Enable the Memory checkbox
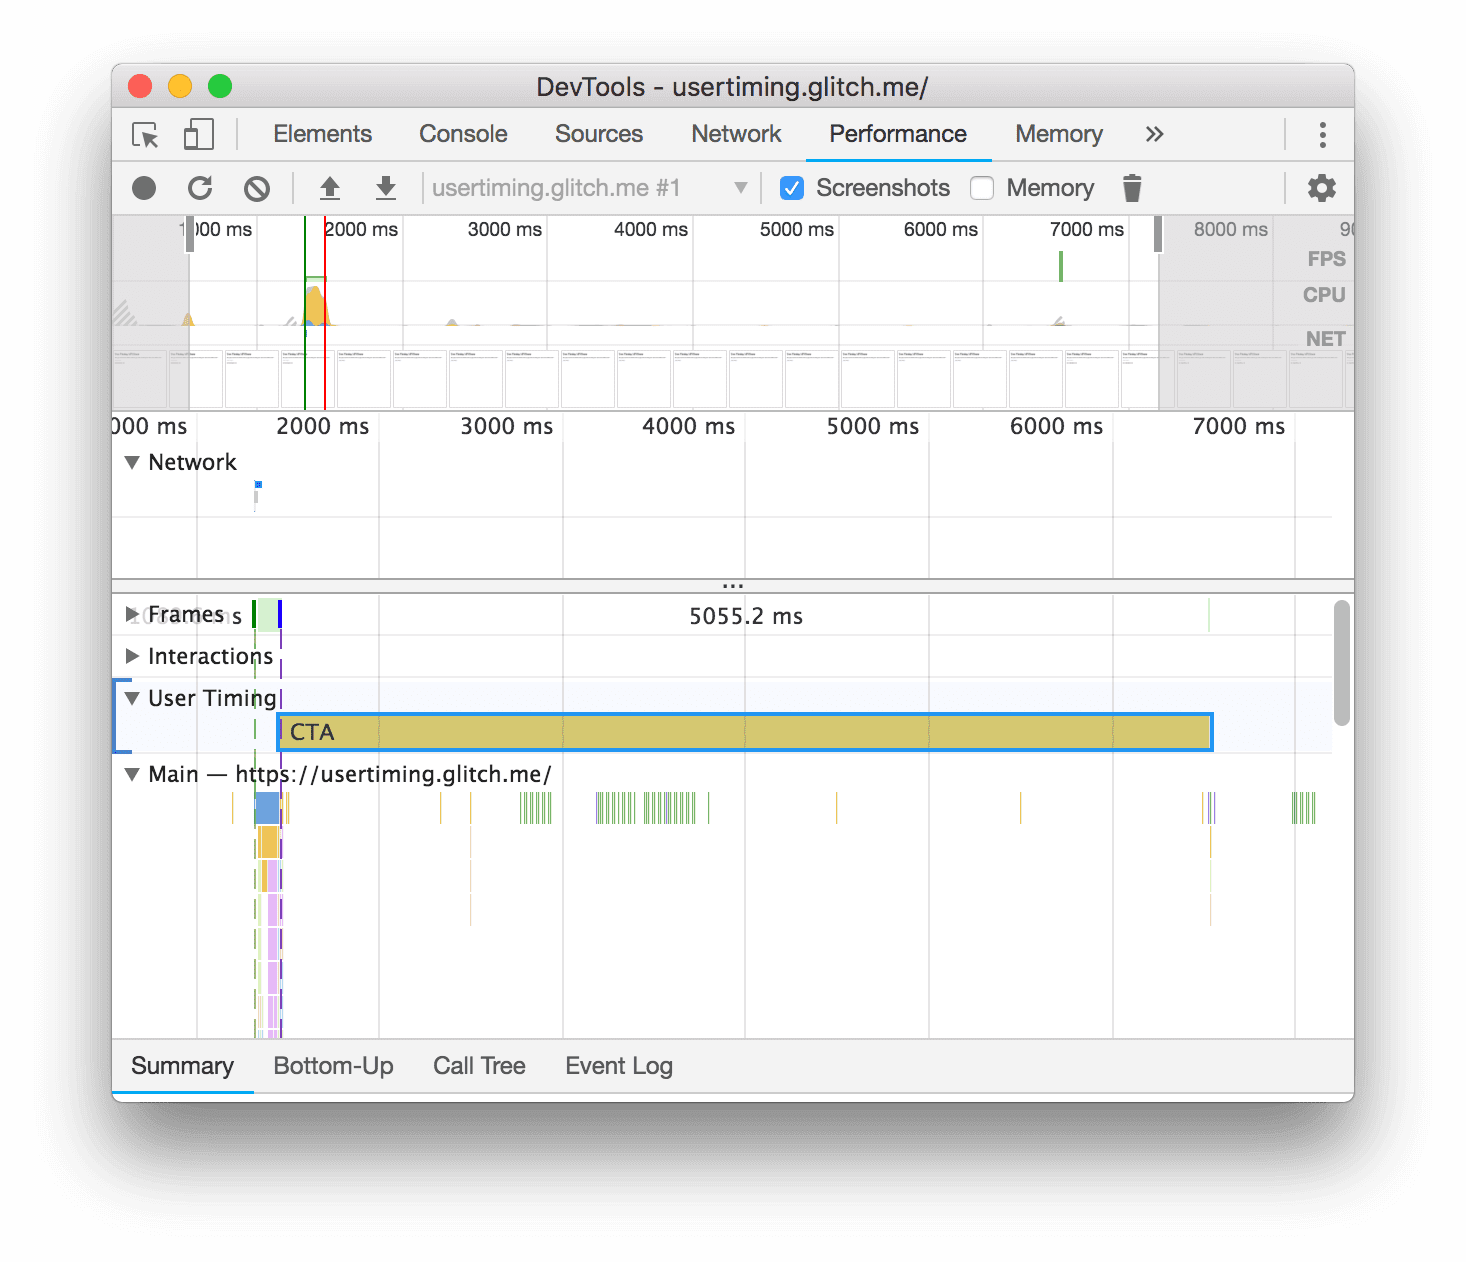This screenshot has height=1262, width=1466. 982,187
